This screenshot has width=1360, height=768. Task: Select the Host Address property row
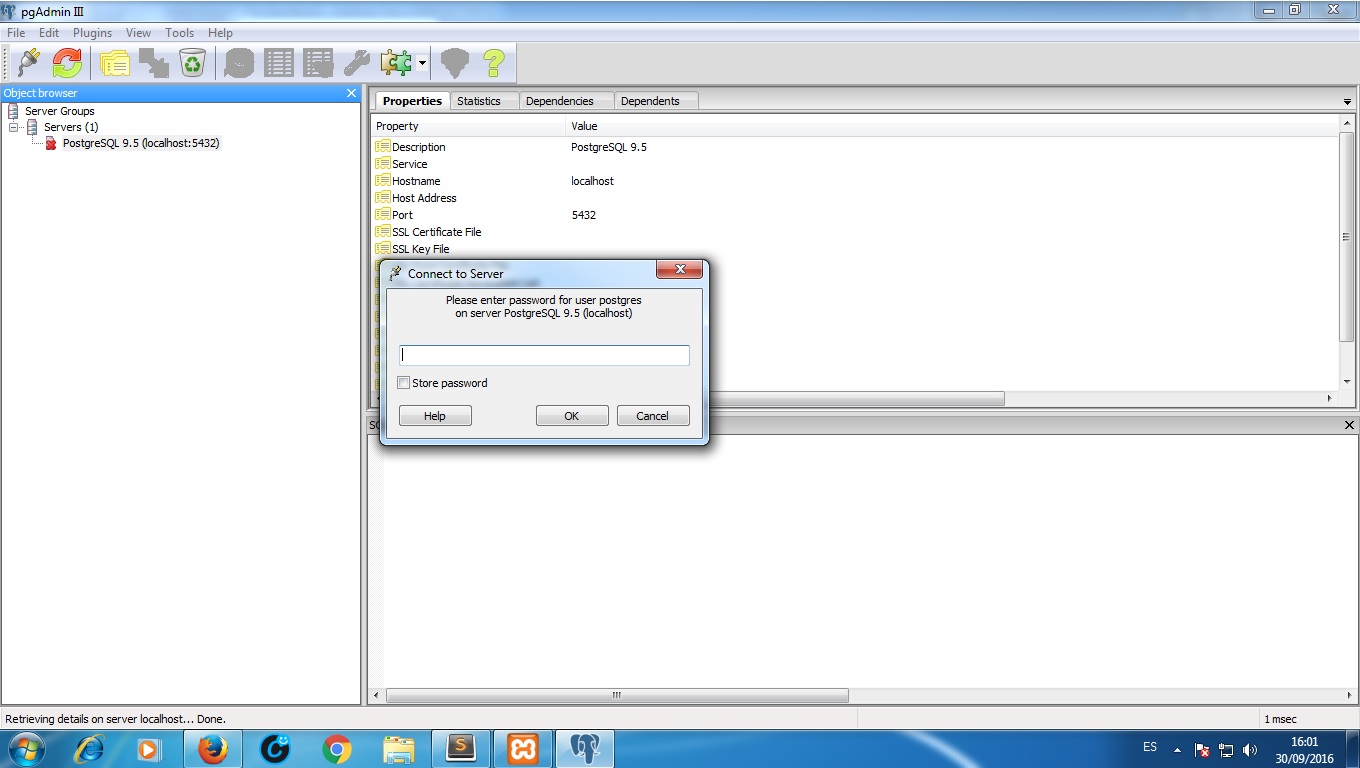tap(855, 198)
